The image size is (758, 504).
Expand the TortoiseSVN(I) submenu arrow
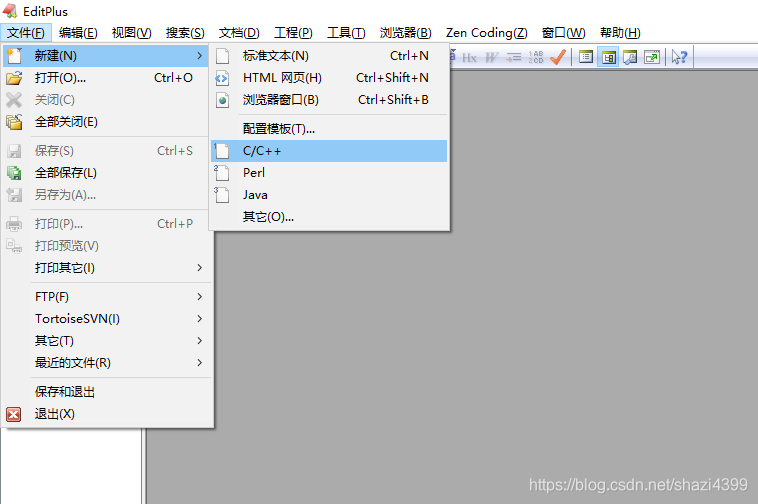click(x=200, y=318)
